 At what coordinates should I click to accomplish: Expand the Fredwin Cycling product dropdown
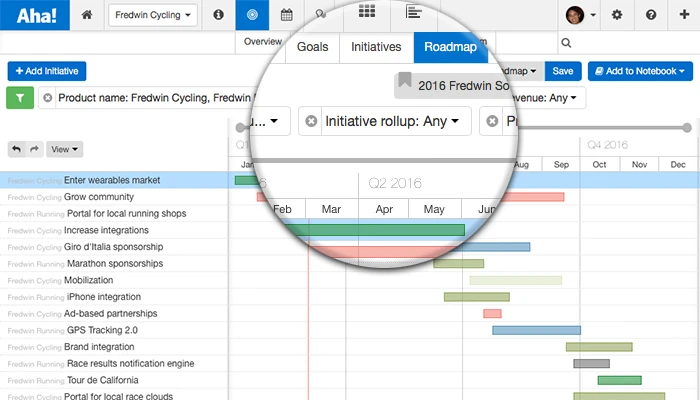153,15
